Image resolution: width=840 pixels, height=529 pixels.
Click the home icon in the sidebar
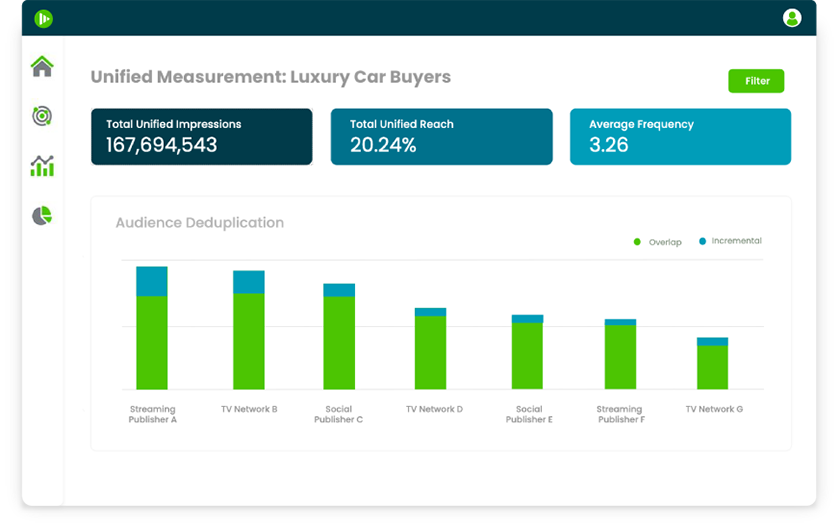[x=42, y=67]
